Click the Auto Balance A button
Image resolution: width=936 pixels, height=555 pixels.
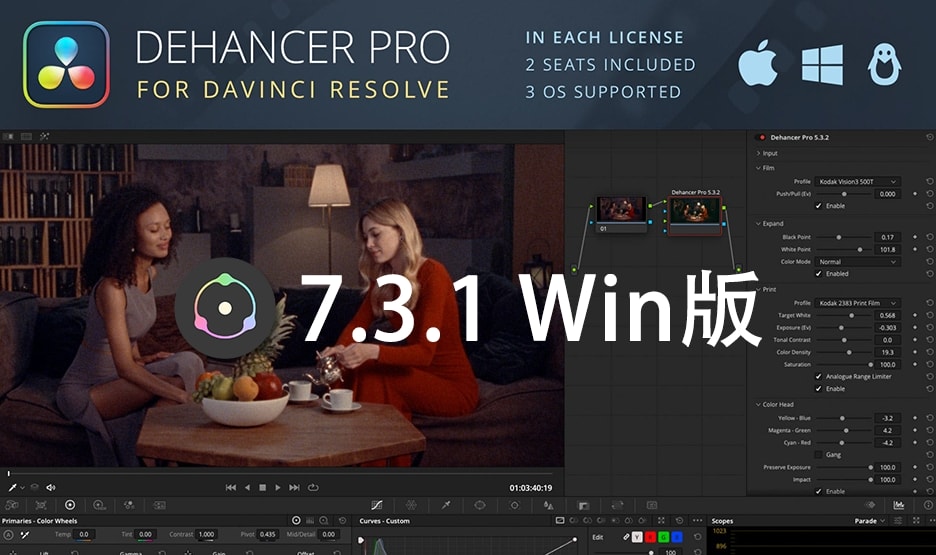[x=8, y=535]
